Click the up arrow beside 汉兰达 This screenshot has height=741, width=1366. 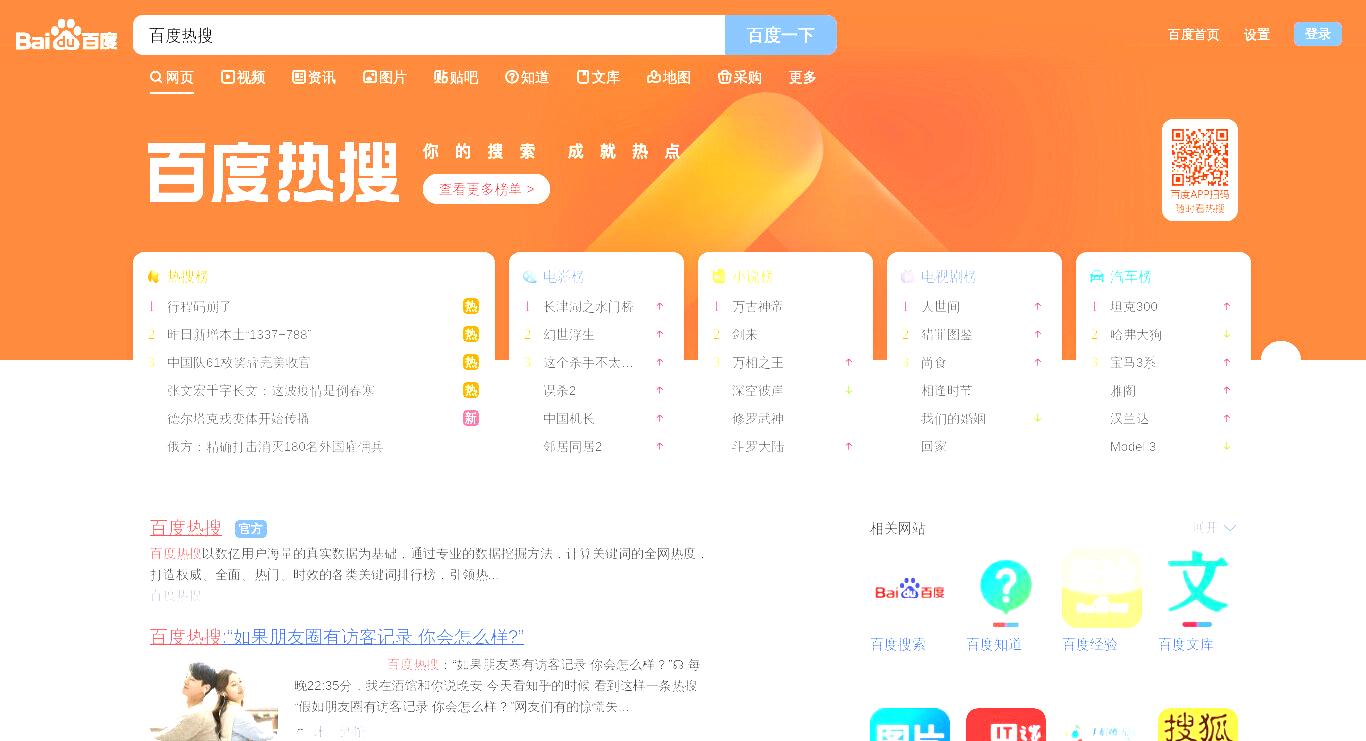point(1227,418)
